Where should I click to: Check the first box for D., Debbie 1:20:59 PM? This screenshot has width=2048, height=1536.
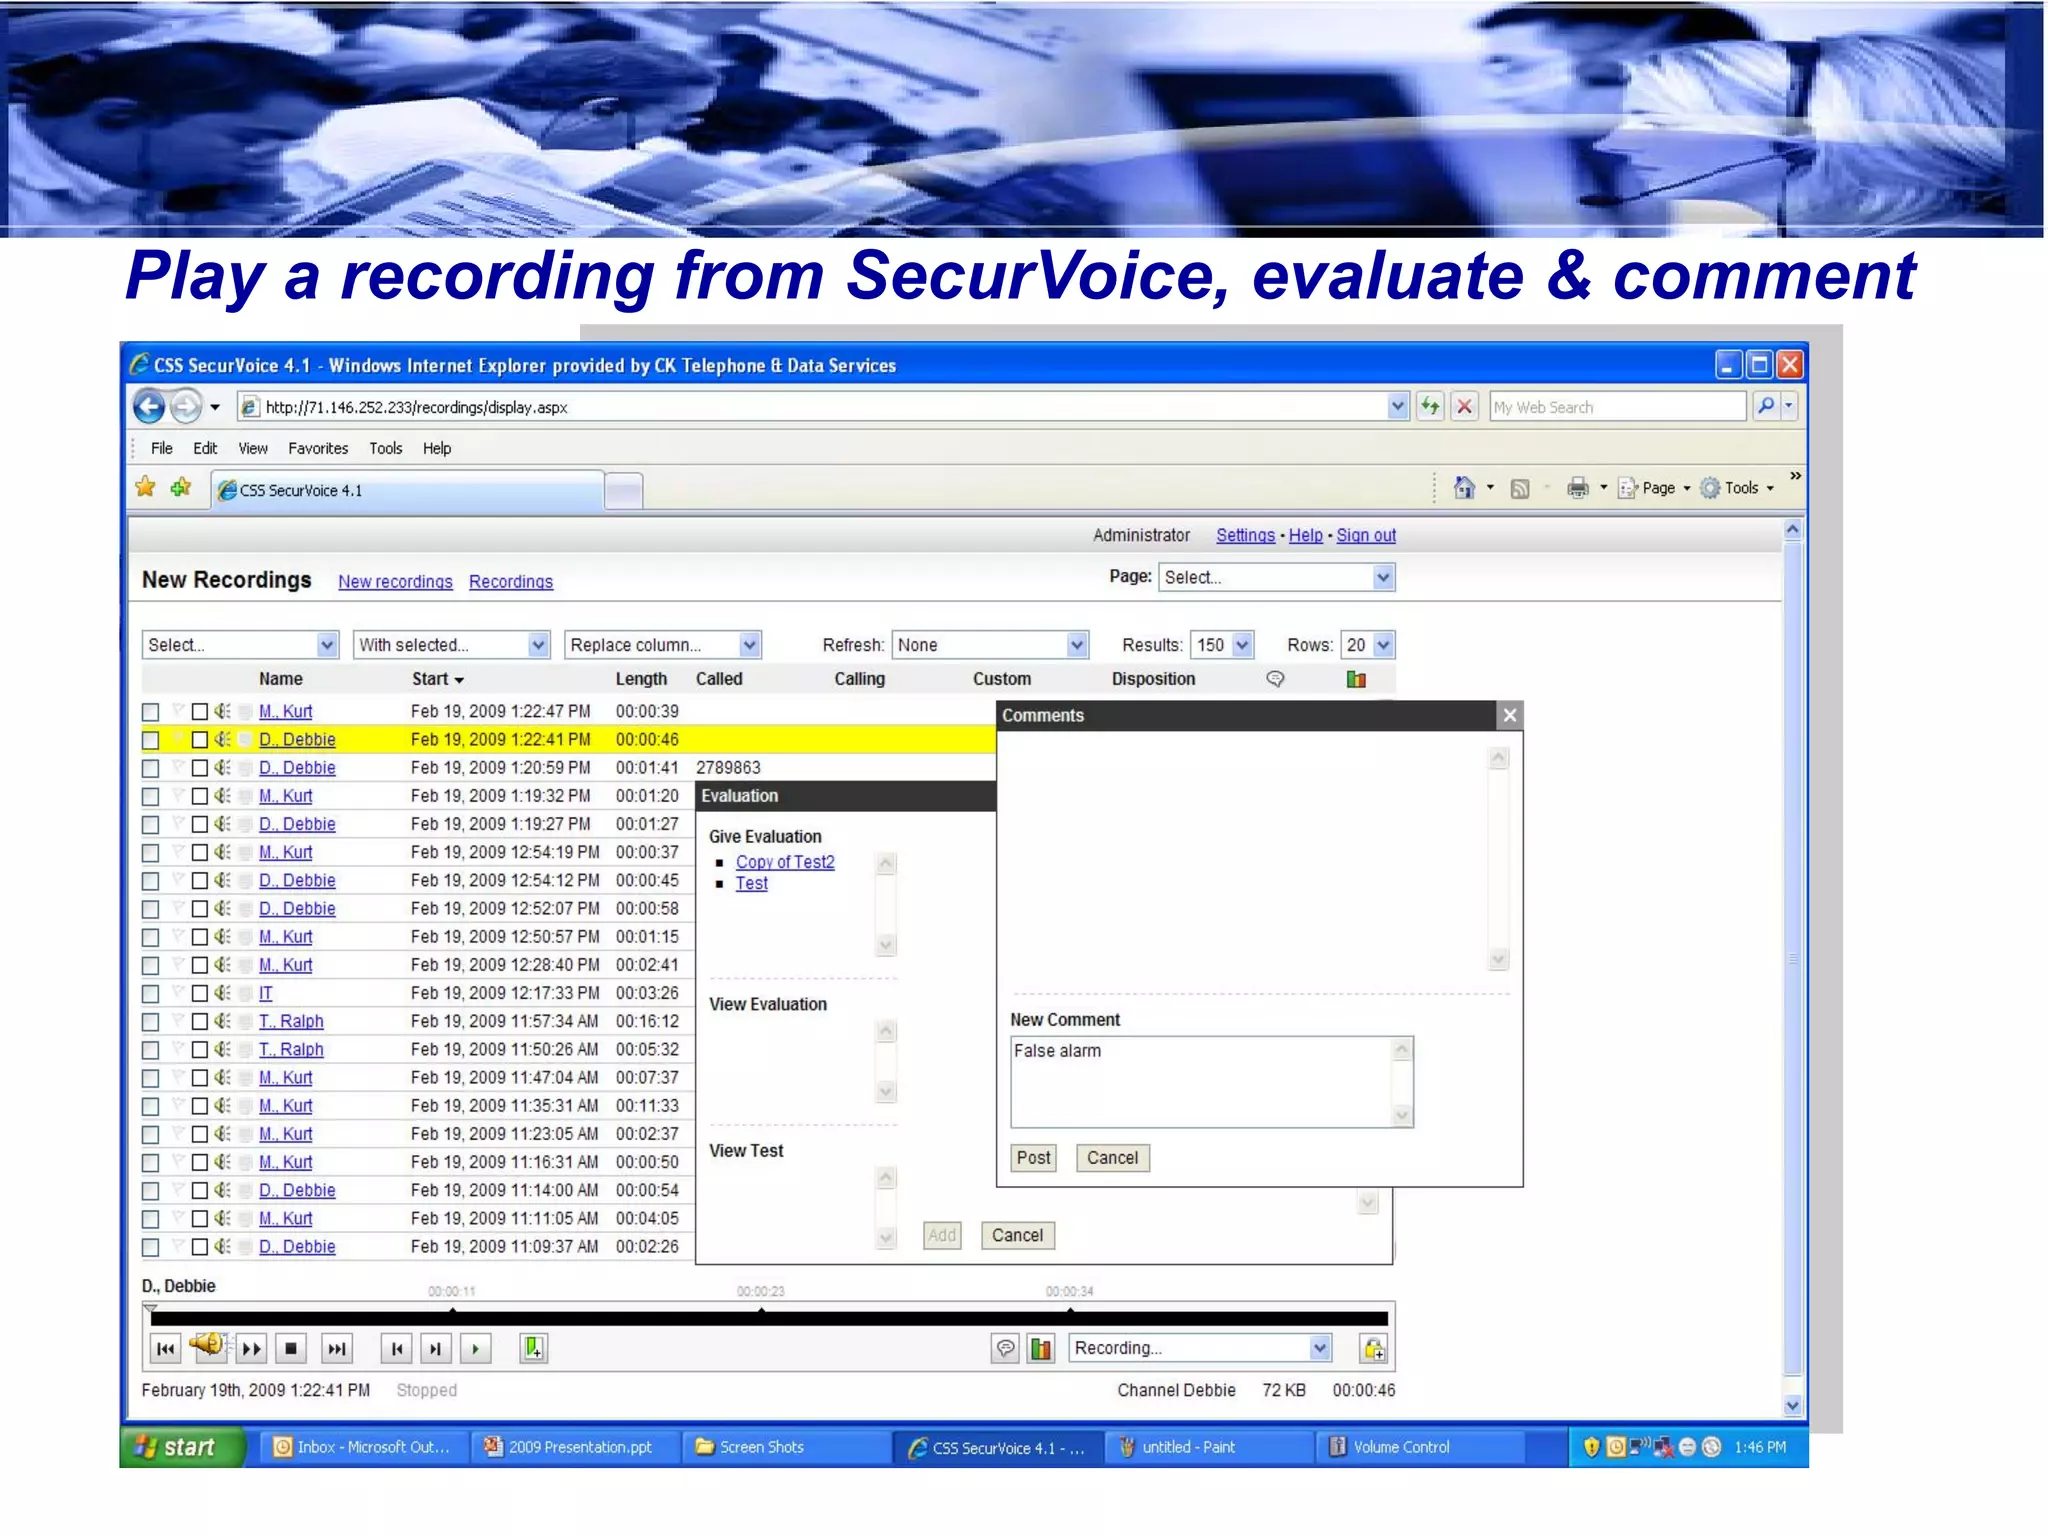click(151, 768)
